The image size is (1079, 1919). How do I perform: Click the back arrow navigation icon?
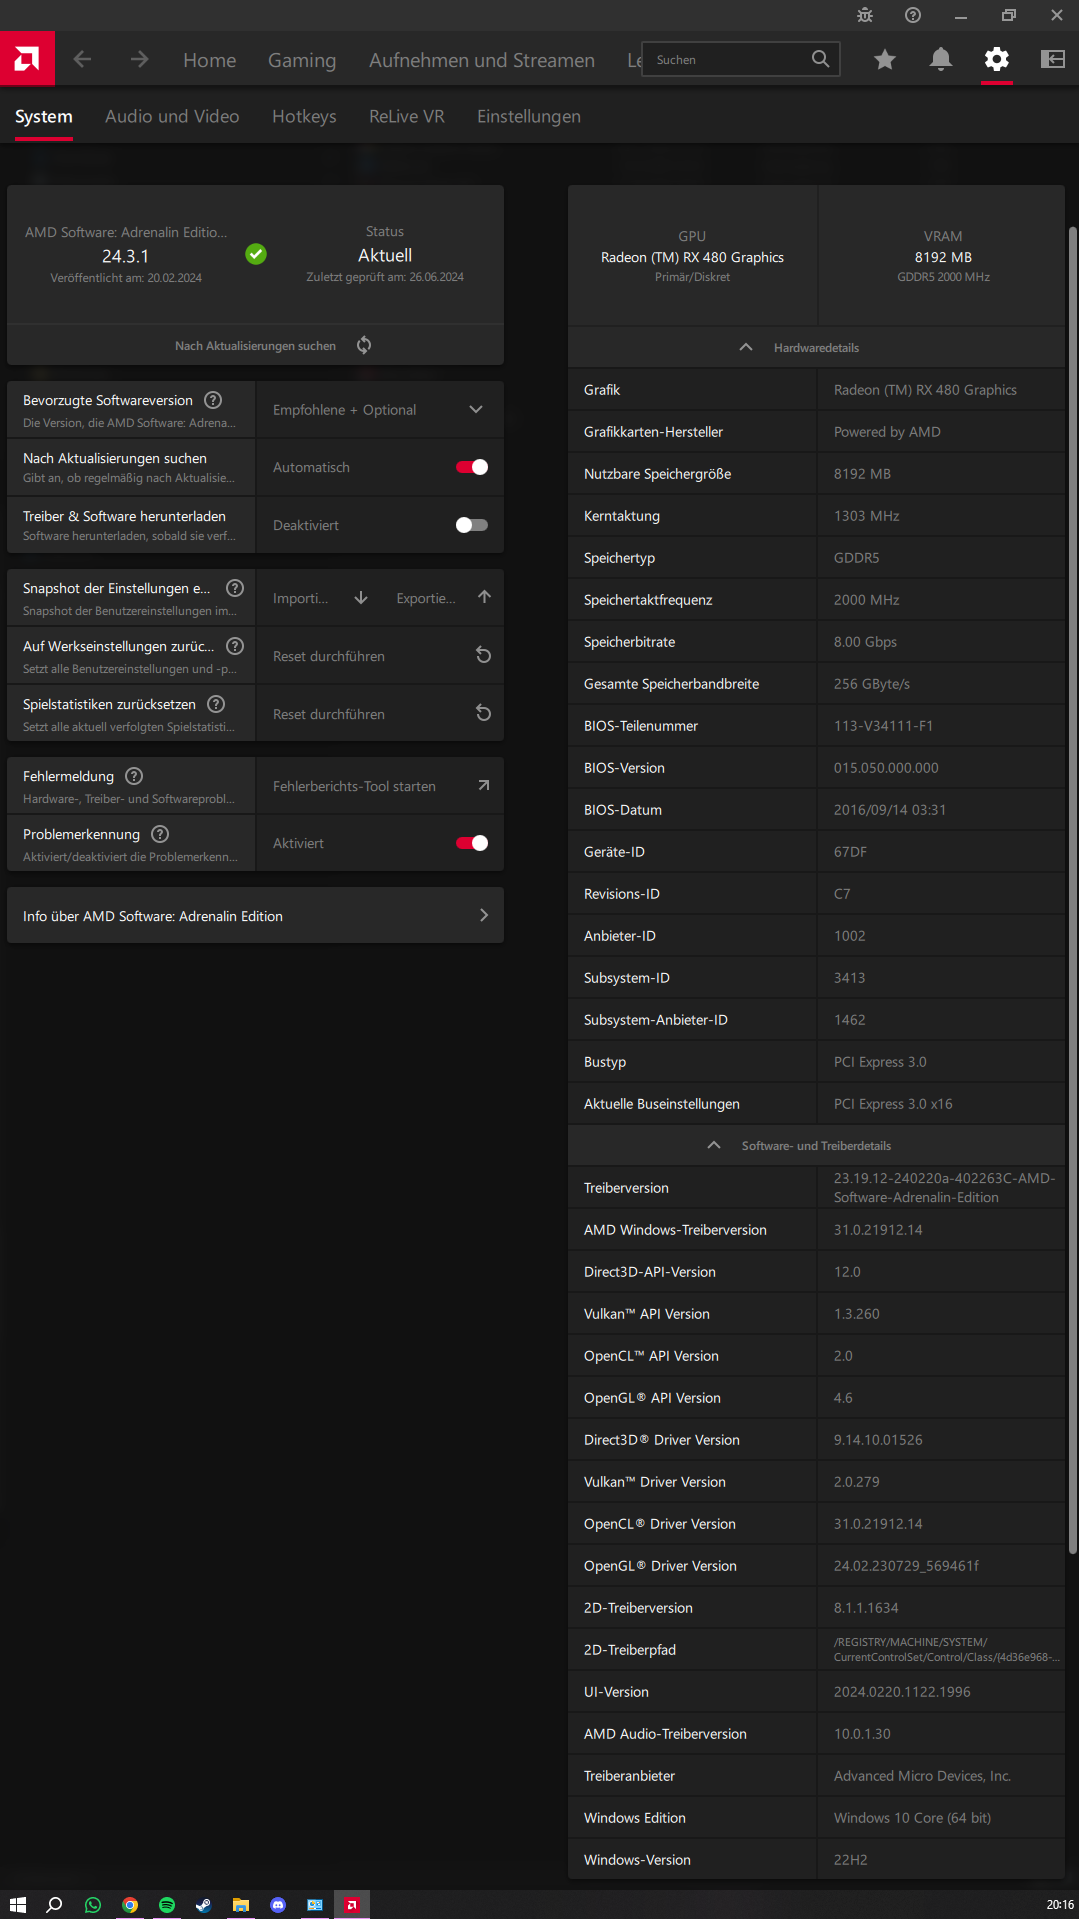click(x=83, y=60)
